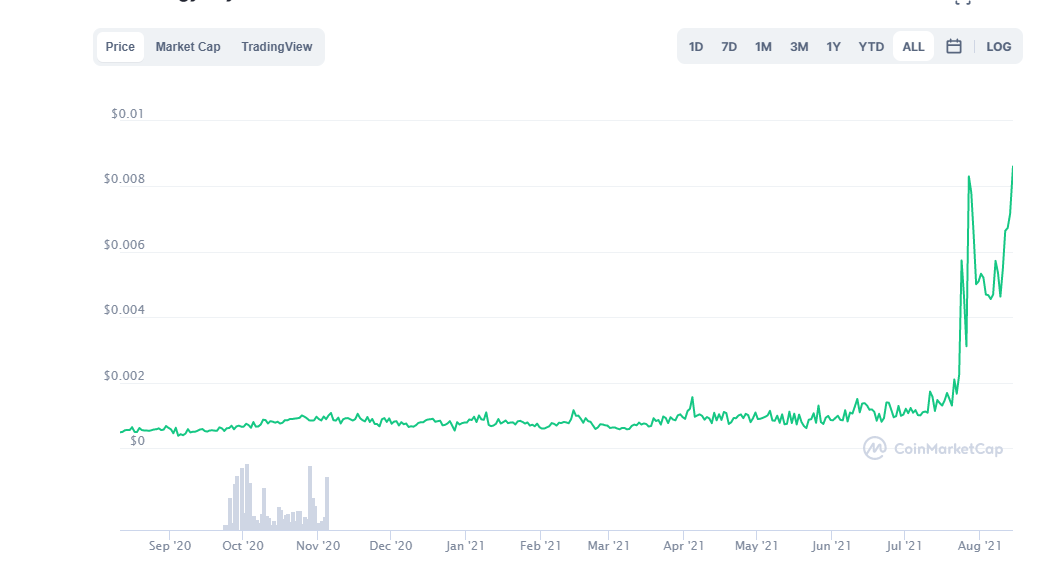Click the Sep '20 date label
The image size is (1037, 572).
click(169, 546)
